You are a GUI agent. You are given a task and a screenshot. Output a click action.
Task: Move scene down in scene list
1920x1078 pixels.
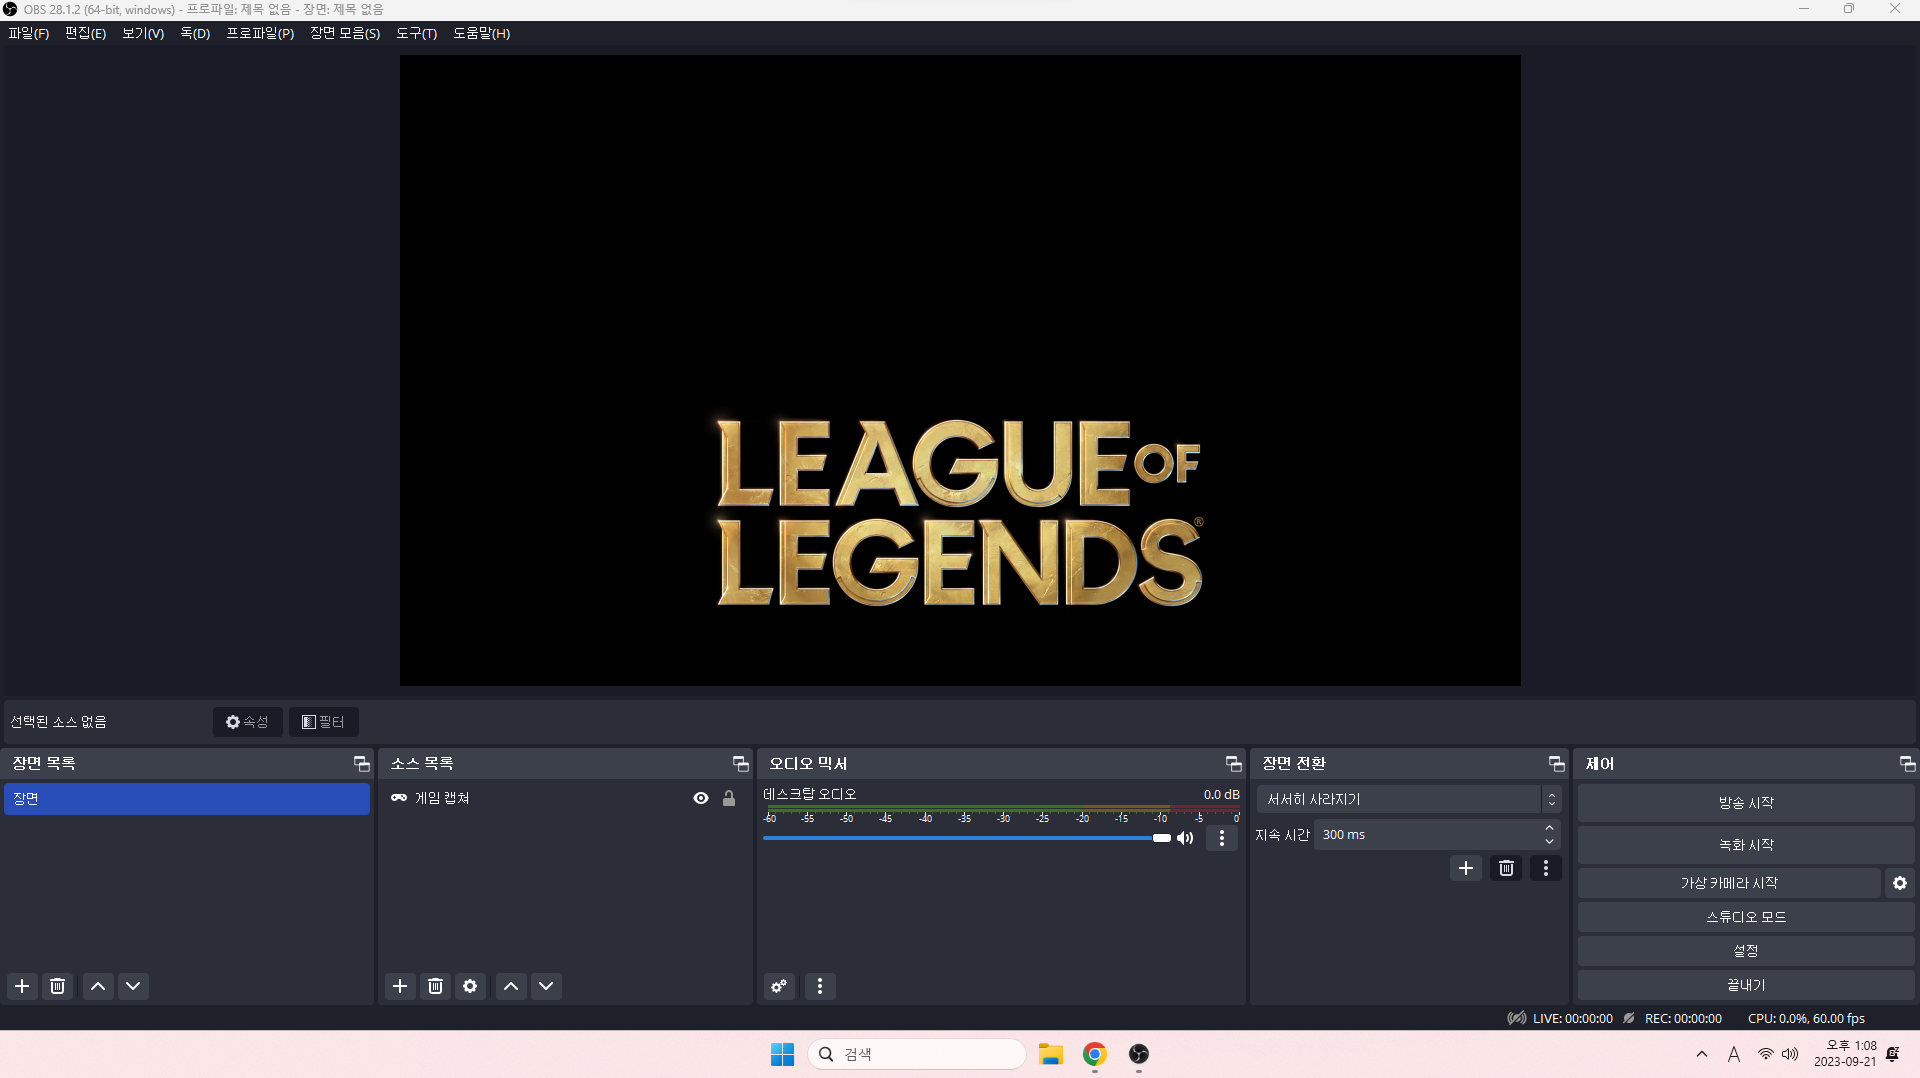pos(133,986)
